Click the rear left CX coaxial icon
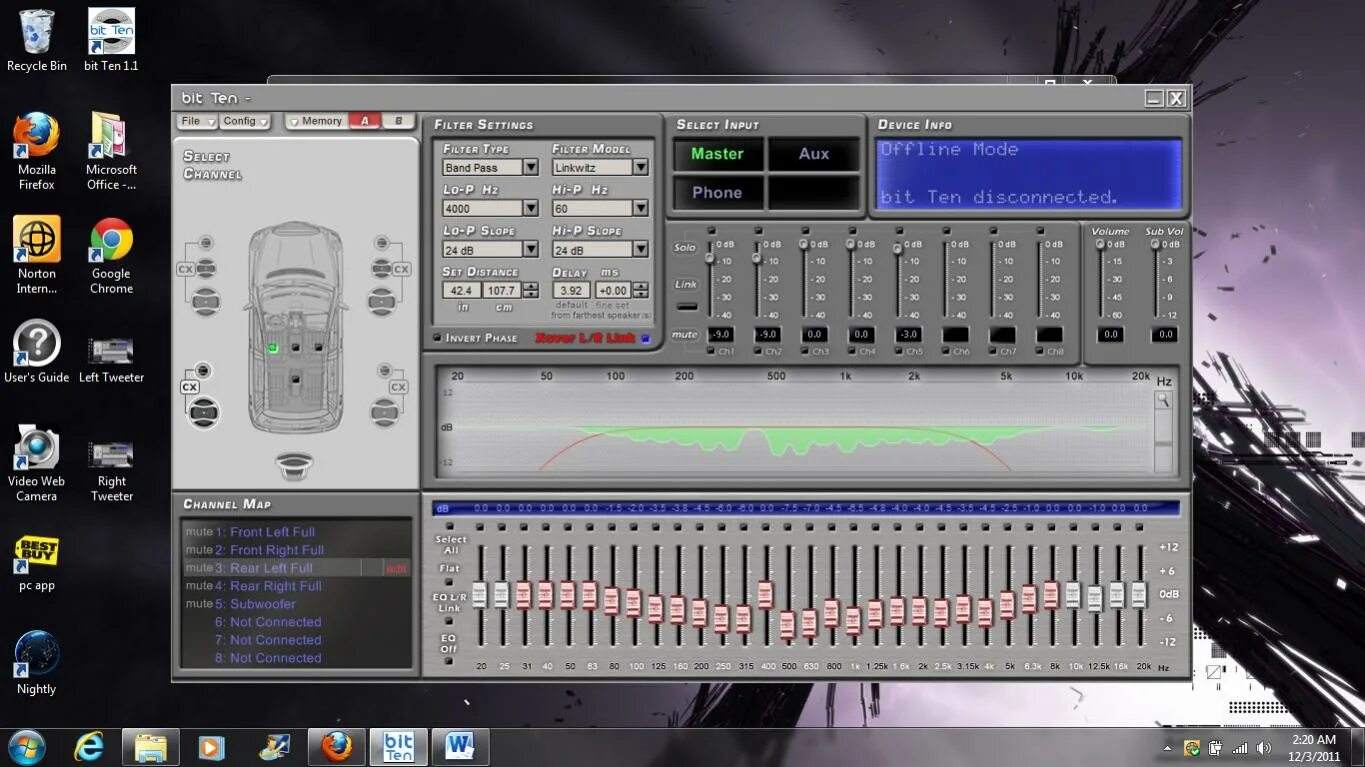The width and height of the screenshot is (1365, 767). (190, 387)
